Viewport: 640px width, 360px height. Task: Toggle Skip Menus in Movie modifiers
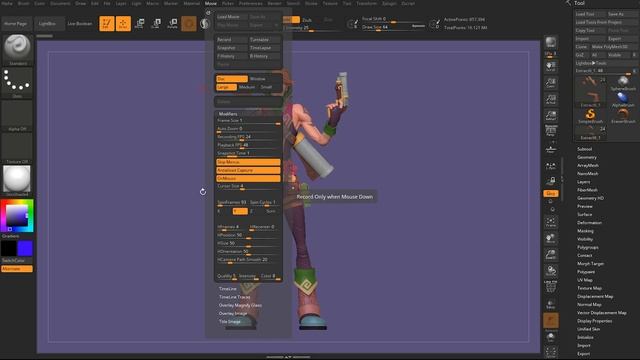coord(248,162)
